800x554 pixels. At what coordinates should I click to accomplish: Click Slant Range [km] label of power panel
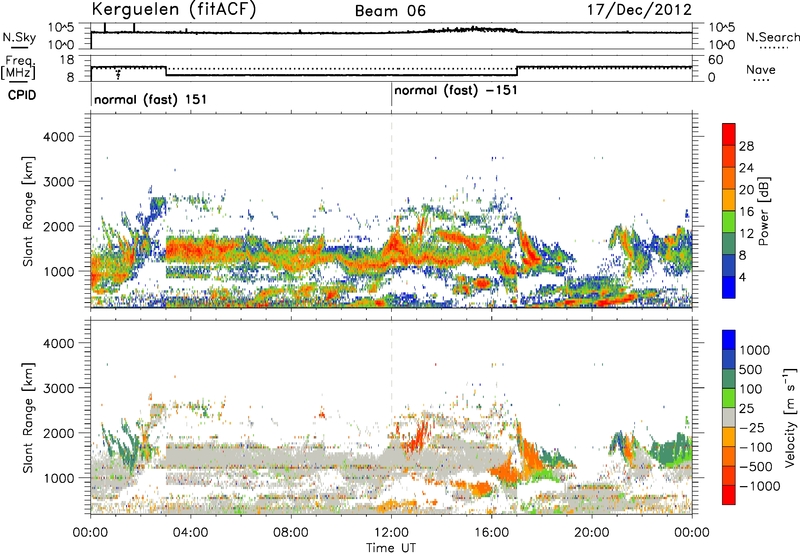click(28, 211)
